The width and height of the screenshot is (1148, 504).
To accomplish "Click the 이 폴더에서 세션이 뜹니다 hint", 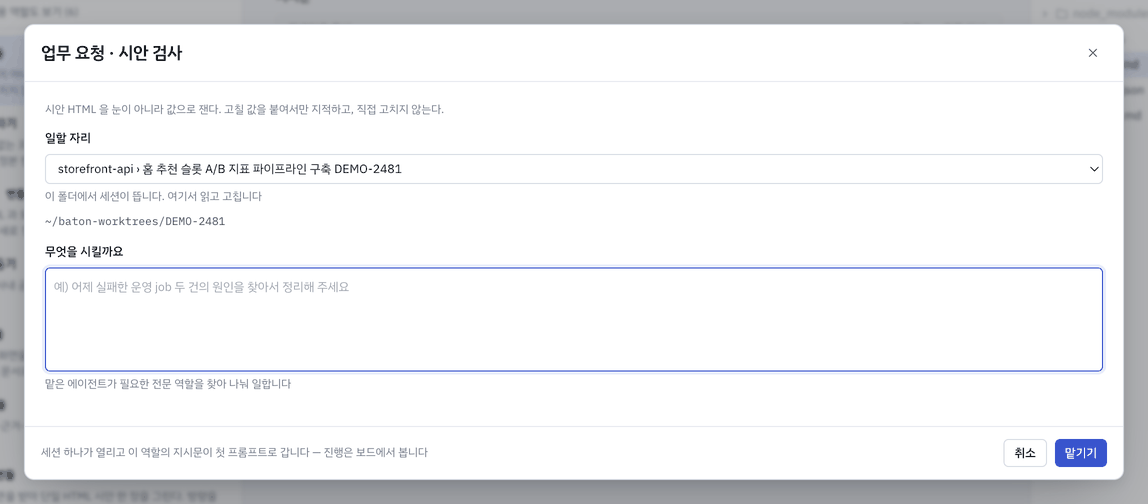I will [153, 196].
